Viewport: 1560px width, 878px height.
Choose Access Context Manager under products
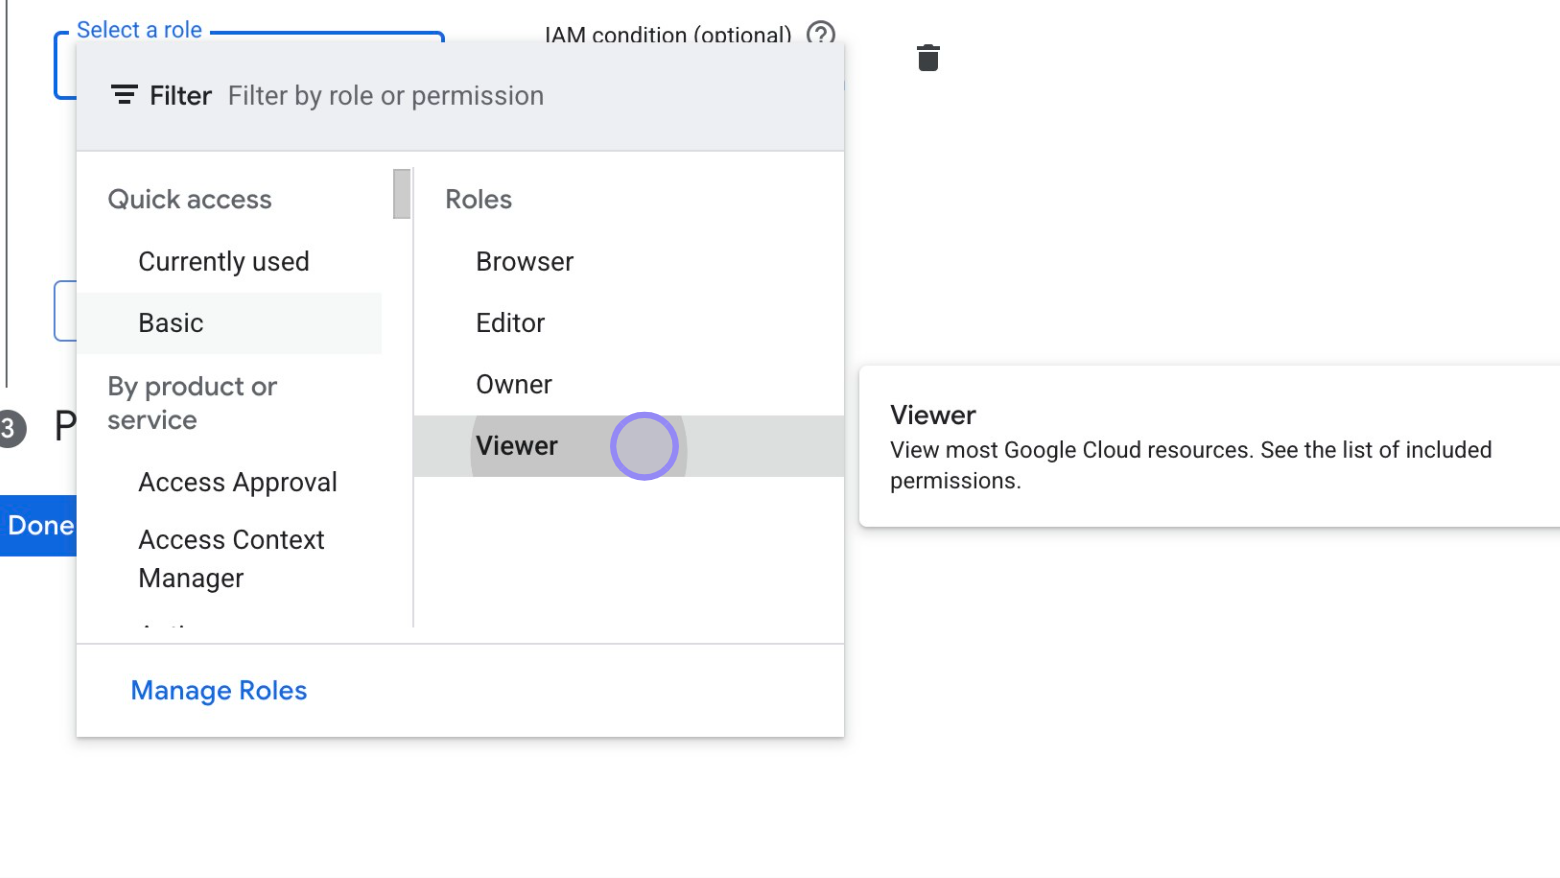[230, 558]
